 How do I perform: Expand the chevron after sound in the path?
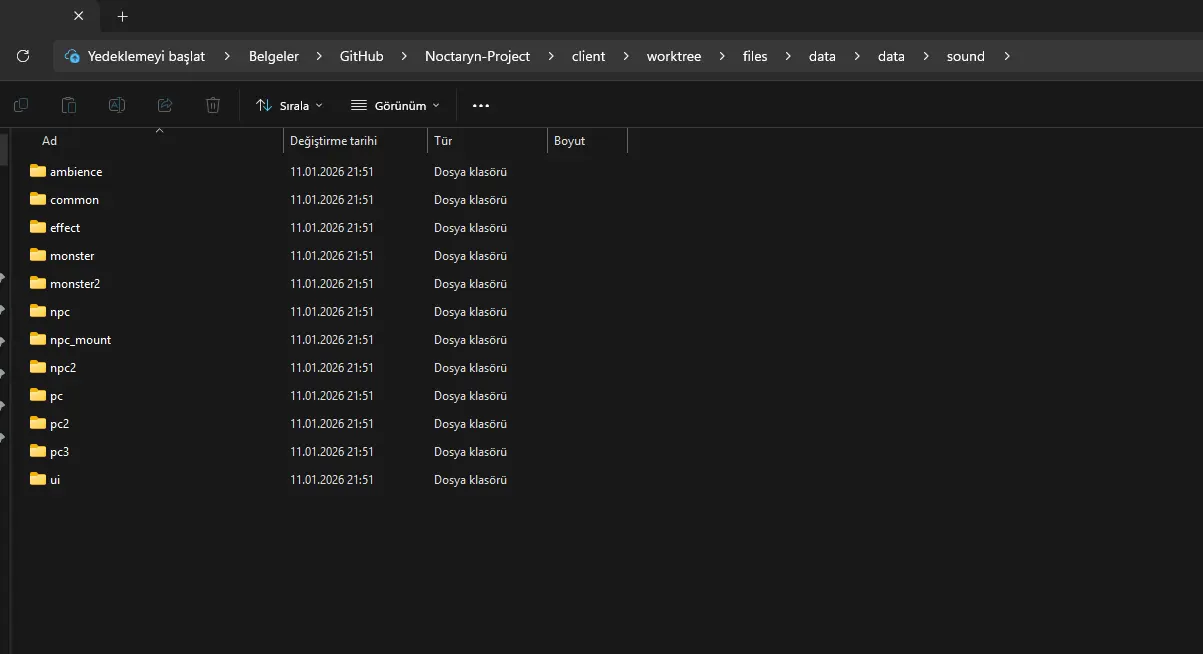pyautogui.click(x=1007, y=56)
